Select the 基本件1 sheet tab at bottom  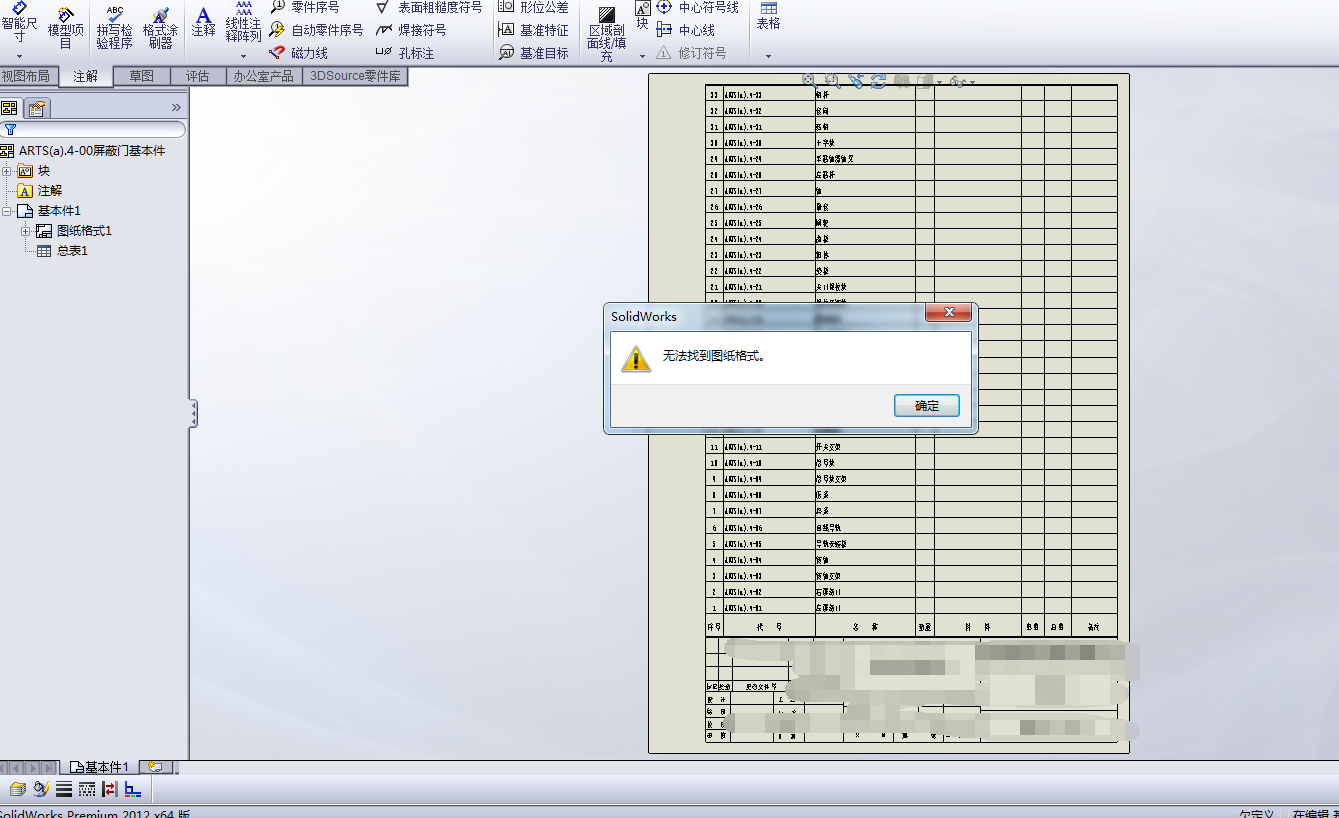99,767
